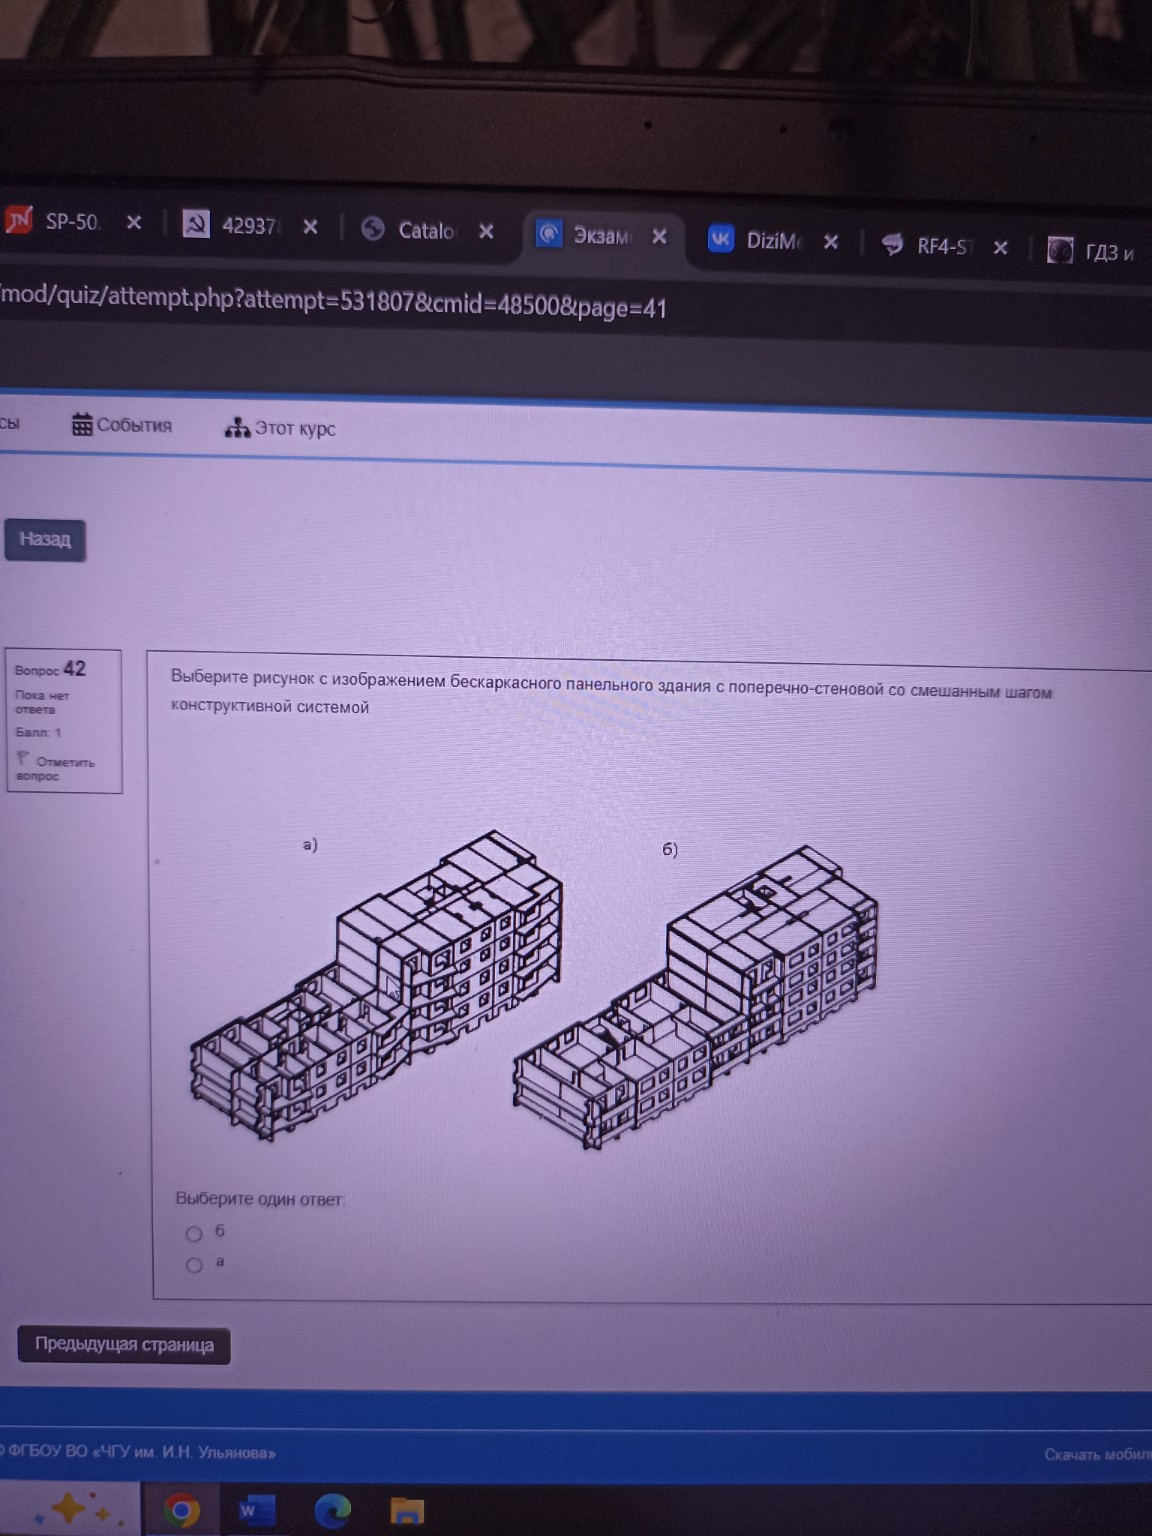Click the hierarchy icon beside Этот курс

point(237,428)
